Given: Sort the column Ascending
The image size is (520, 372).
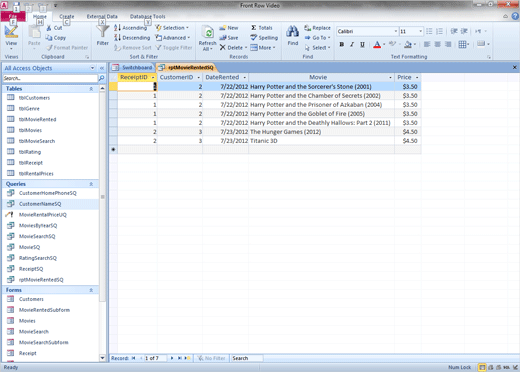Looking at the screenshot, I should click(x=130, y=28).
